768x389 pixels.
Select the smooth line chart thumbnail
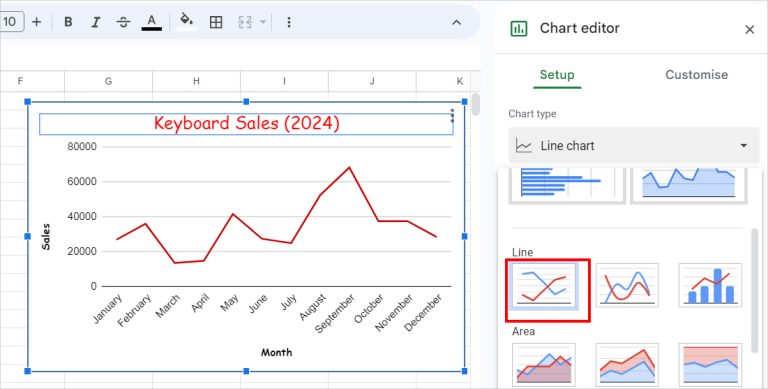click(x=627, y=285)
